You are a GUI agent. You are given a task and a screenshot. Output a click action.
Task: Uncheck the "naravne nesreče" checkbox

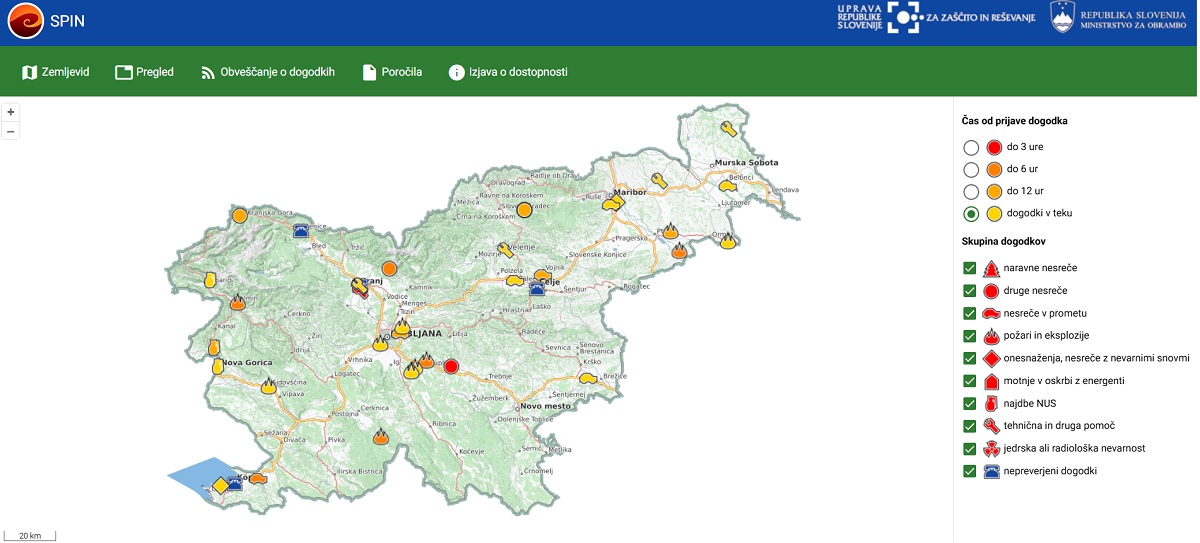tap(969, 268)
